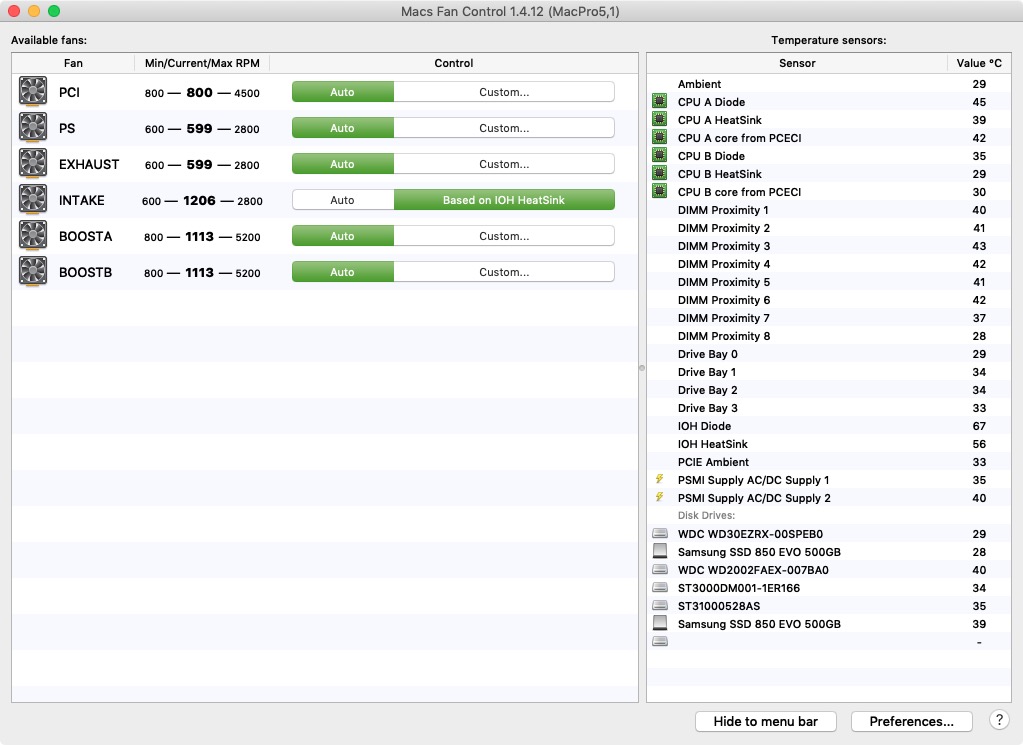Image resolution: width=1023 pixels, height=745 pixels.
Task: Open Custom control for PCI fan
Action: pos(504,92)
